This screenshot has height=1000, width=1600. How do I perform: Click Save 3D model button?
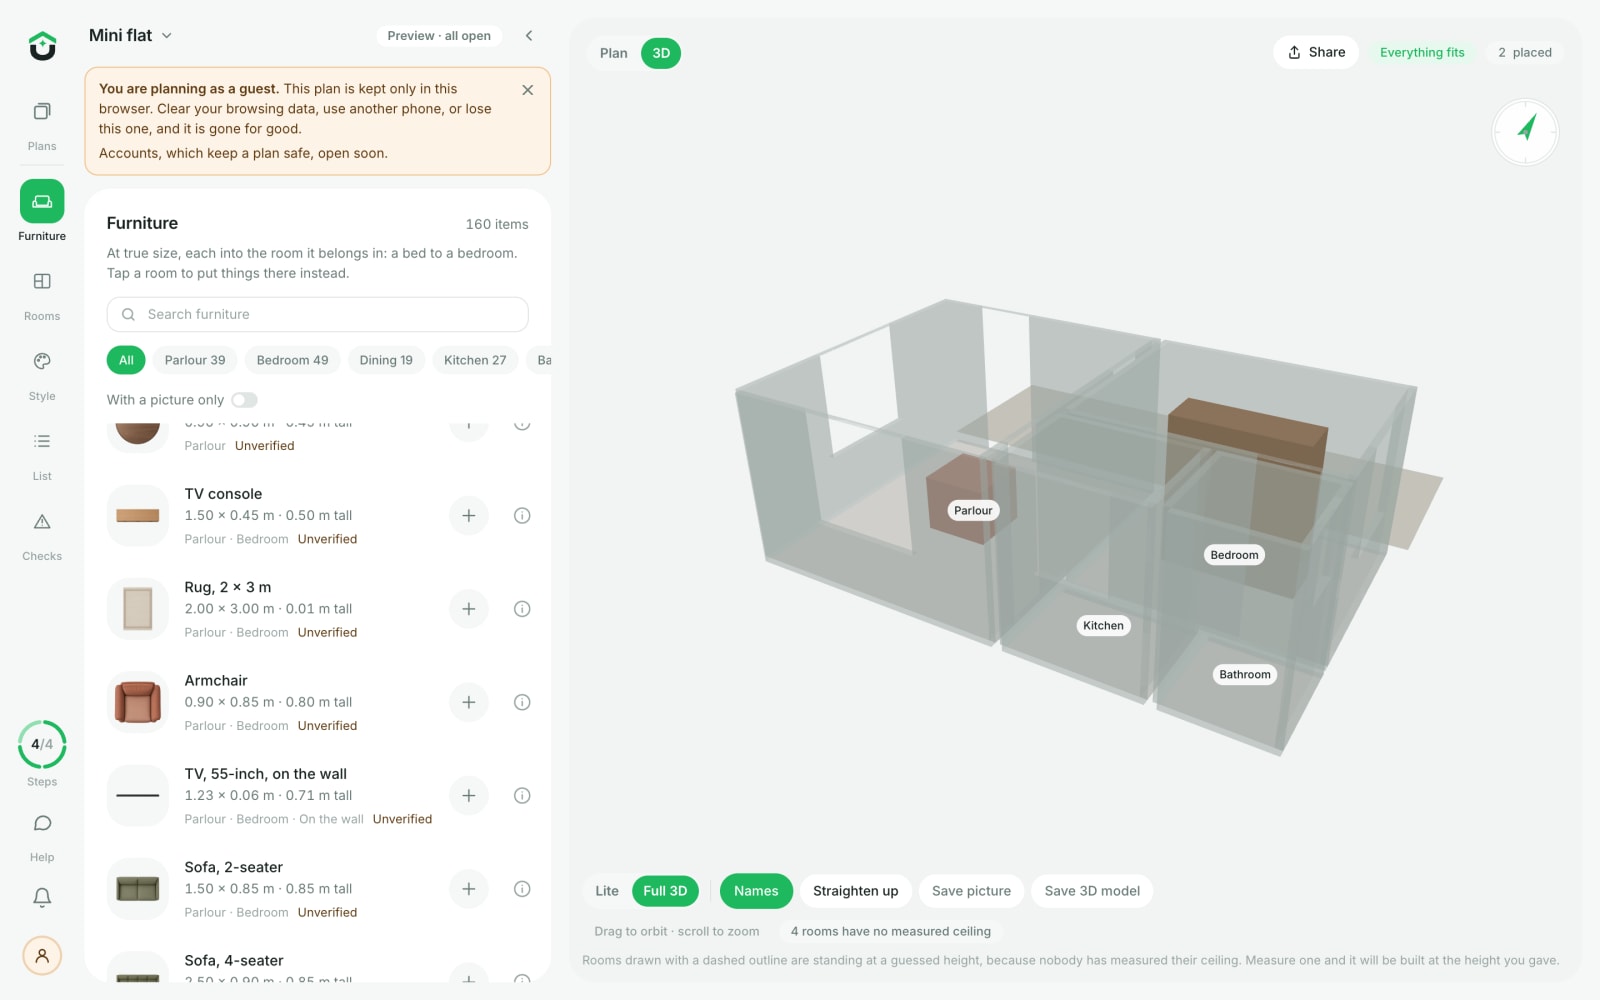(x=1092, y=891)
